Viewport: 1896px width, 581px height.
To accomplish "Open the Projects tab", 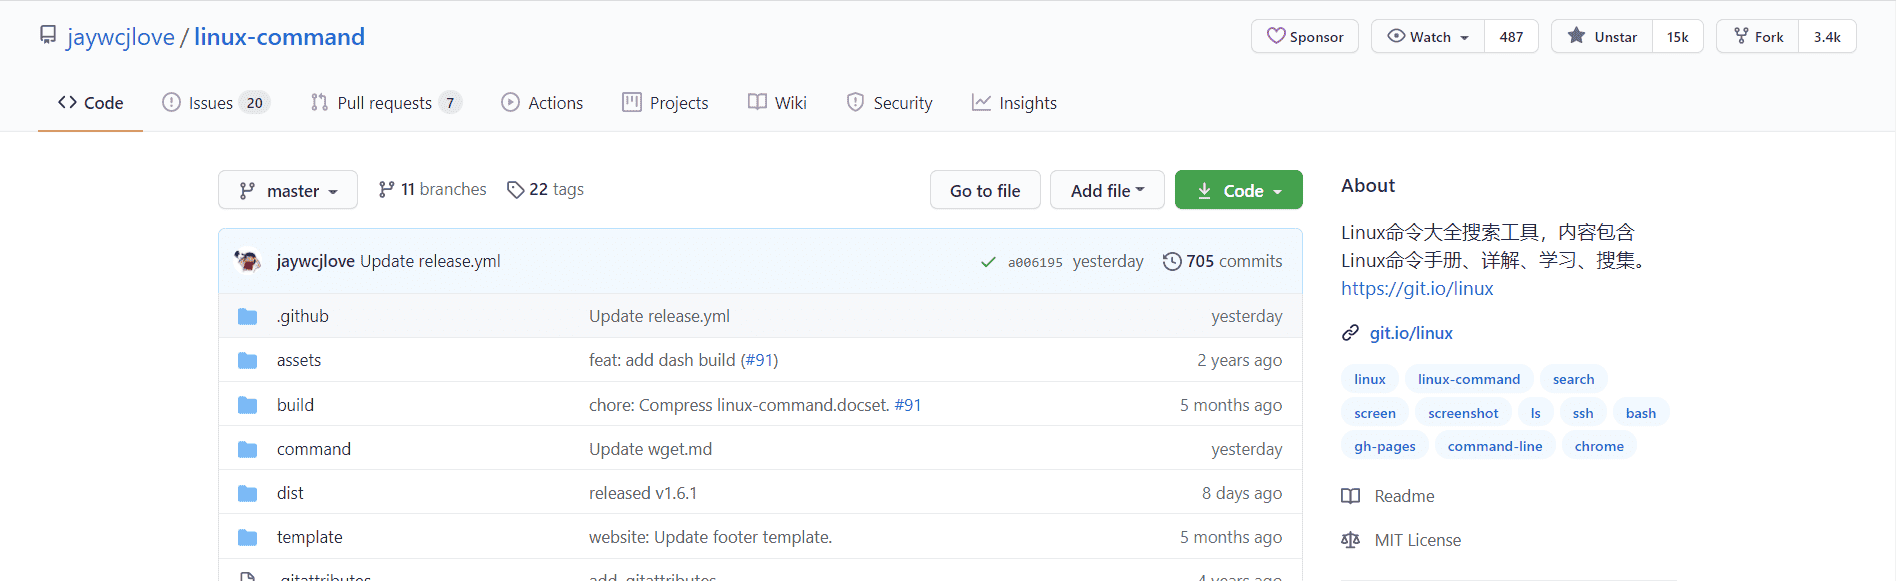I will (x=665, y=103).
